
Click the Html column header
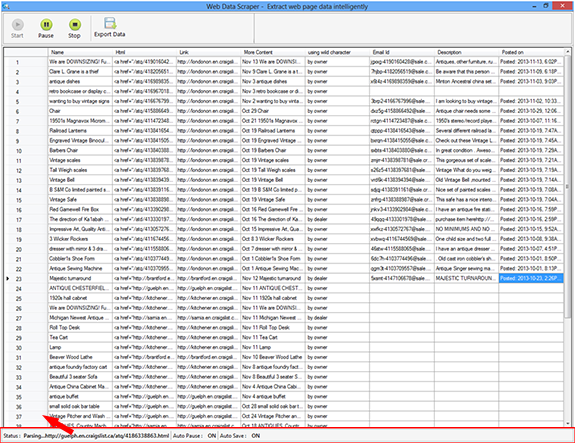[144, 52]
